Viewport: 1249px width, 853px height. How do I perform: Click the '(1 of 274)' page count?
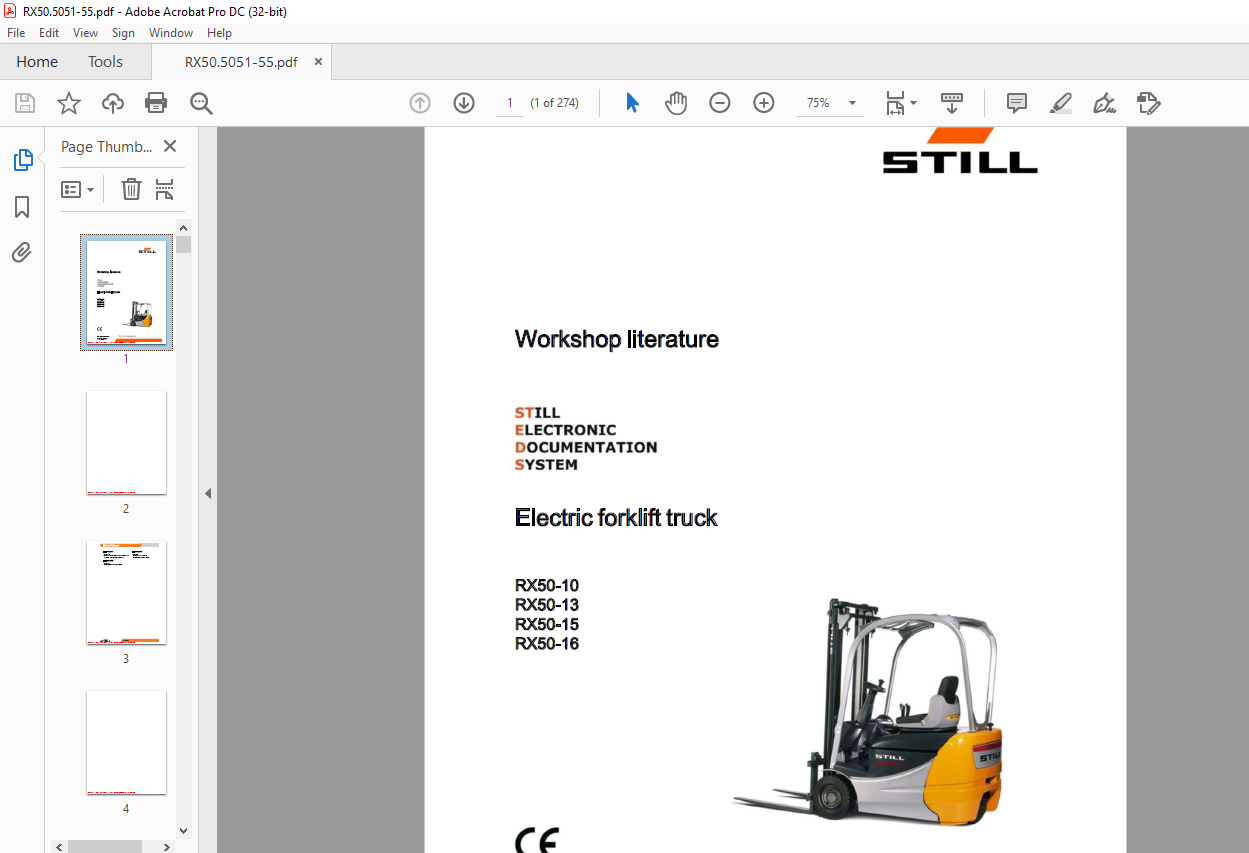(x=555, y=103)
